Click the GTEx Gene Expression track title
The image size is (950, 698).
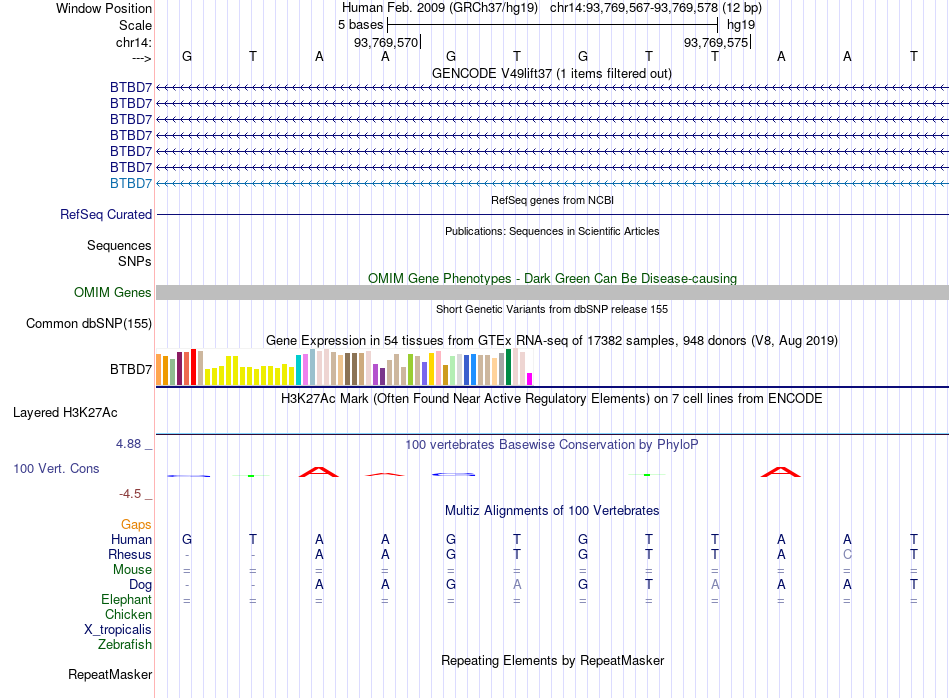click(552, 341)
